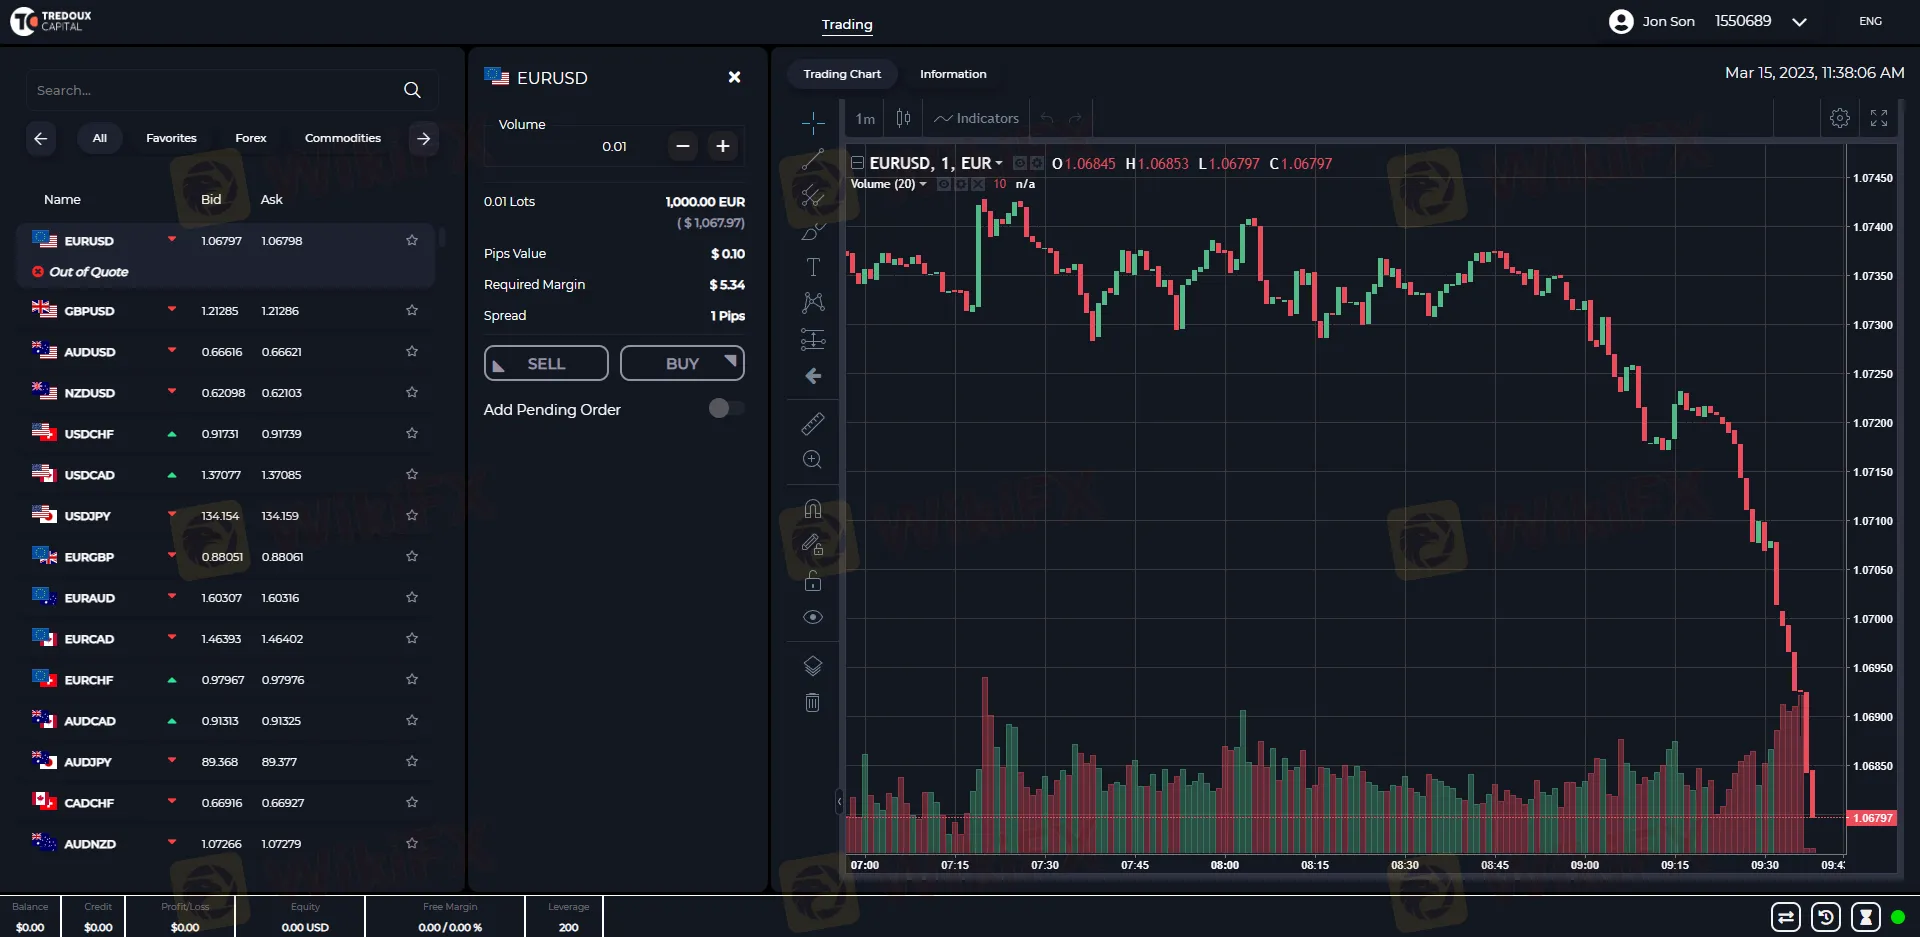Open trade history via the clock icon
The height and width of the screenshot is (937, 1920).
point(1825,916)
